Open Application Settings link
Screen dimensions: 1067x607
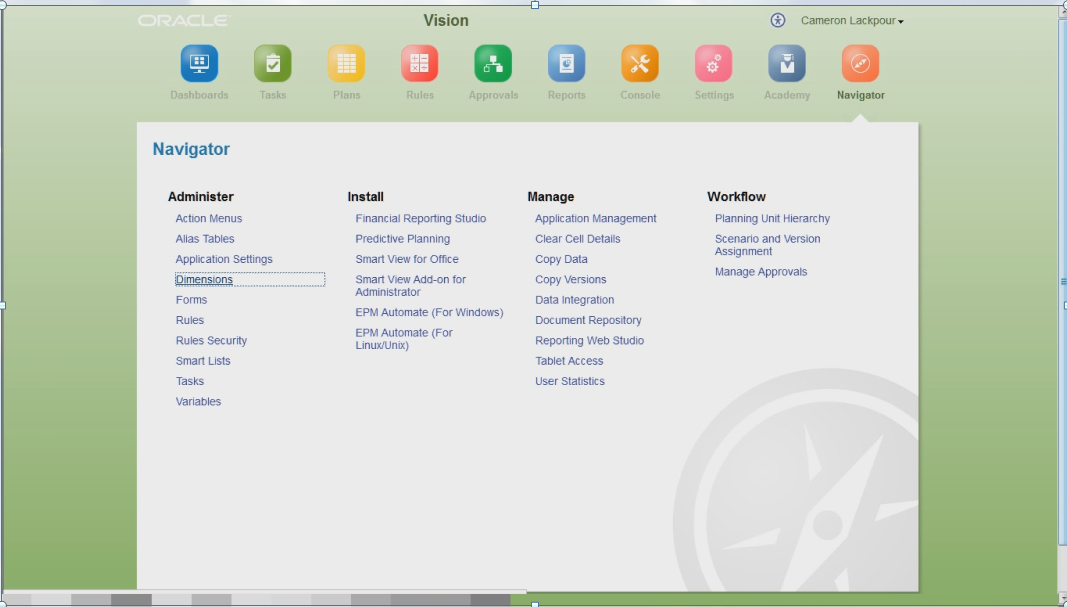[x=224, y=259]
